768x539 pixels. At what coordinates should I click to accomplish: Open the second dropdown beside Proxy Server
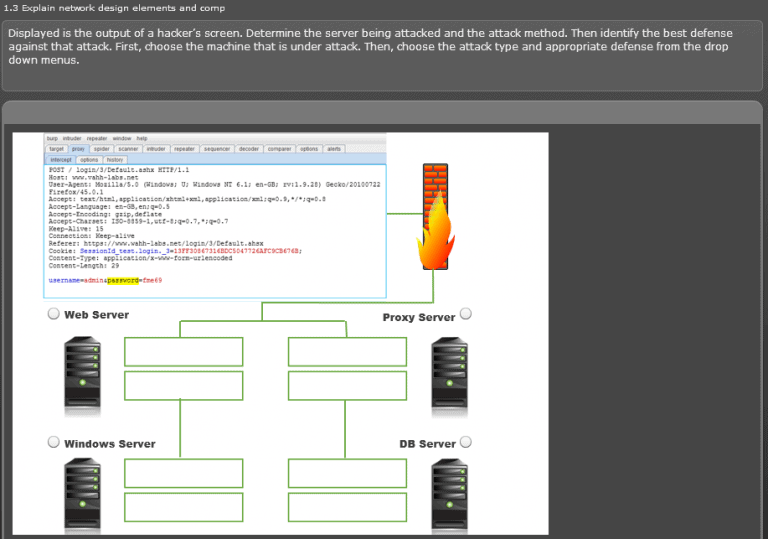347,385
